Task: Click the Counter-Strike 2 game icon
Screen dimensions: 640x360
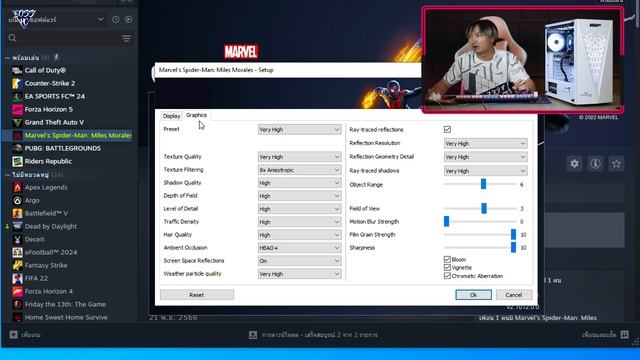Action: click(x=17, y=84)
